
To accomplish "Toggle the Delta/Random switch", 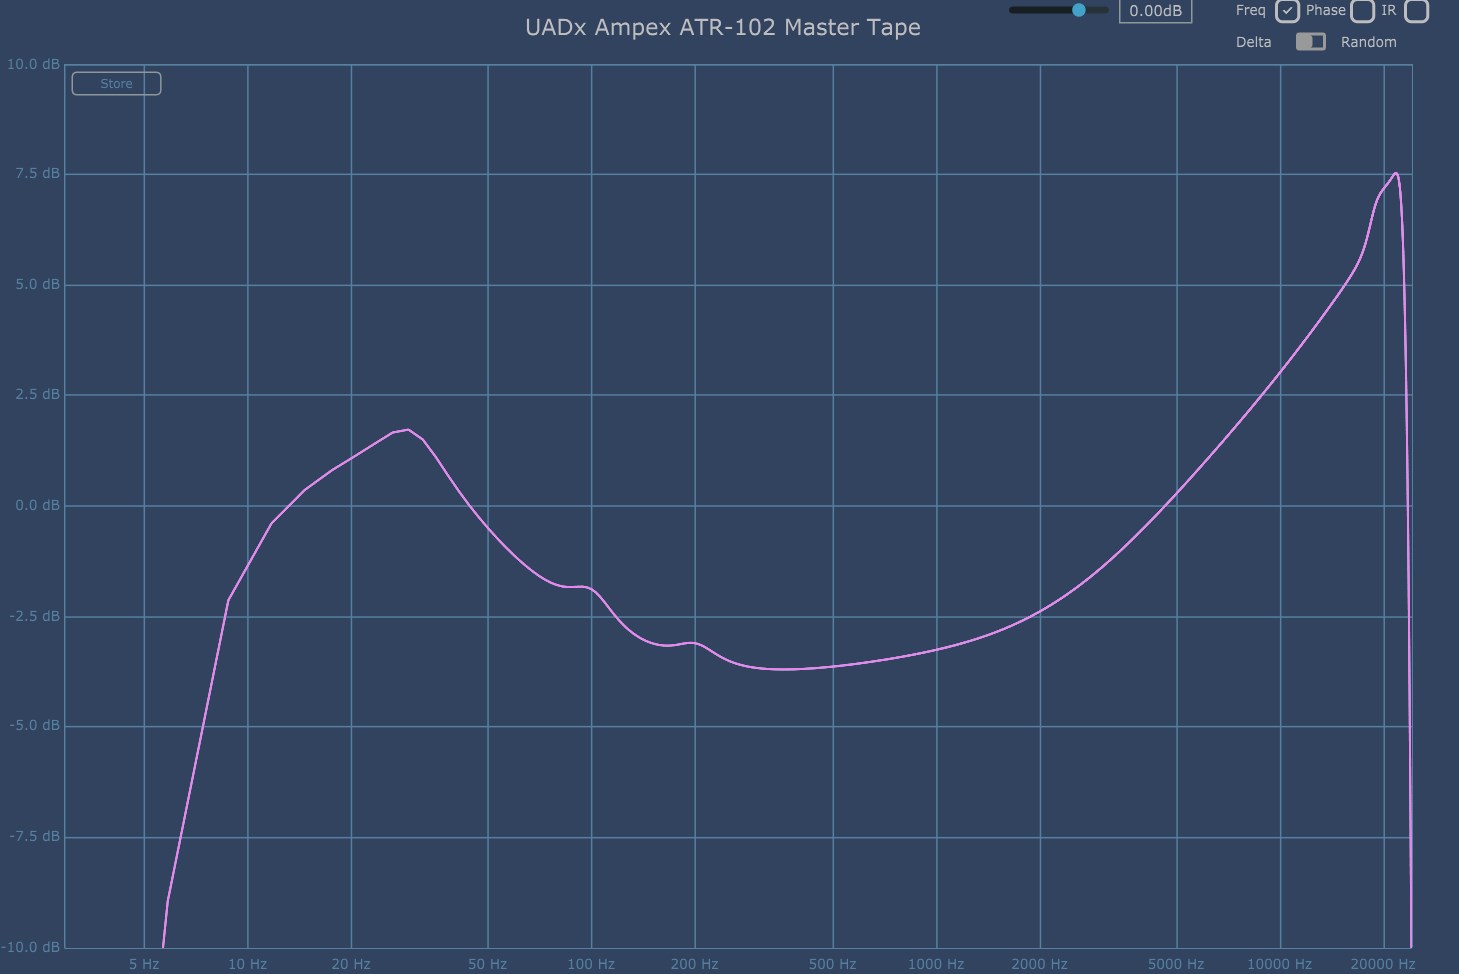I will coord(1310,42).
